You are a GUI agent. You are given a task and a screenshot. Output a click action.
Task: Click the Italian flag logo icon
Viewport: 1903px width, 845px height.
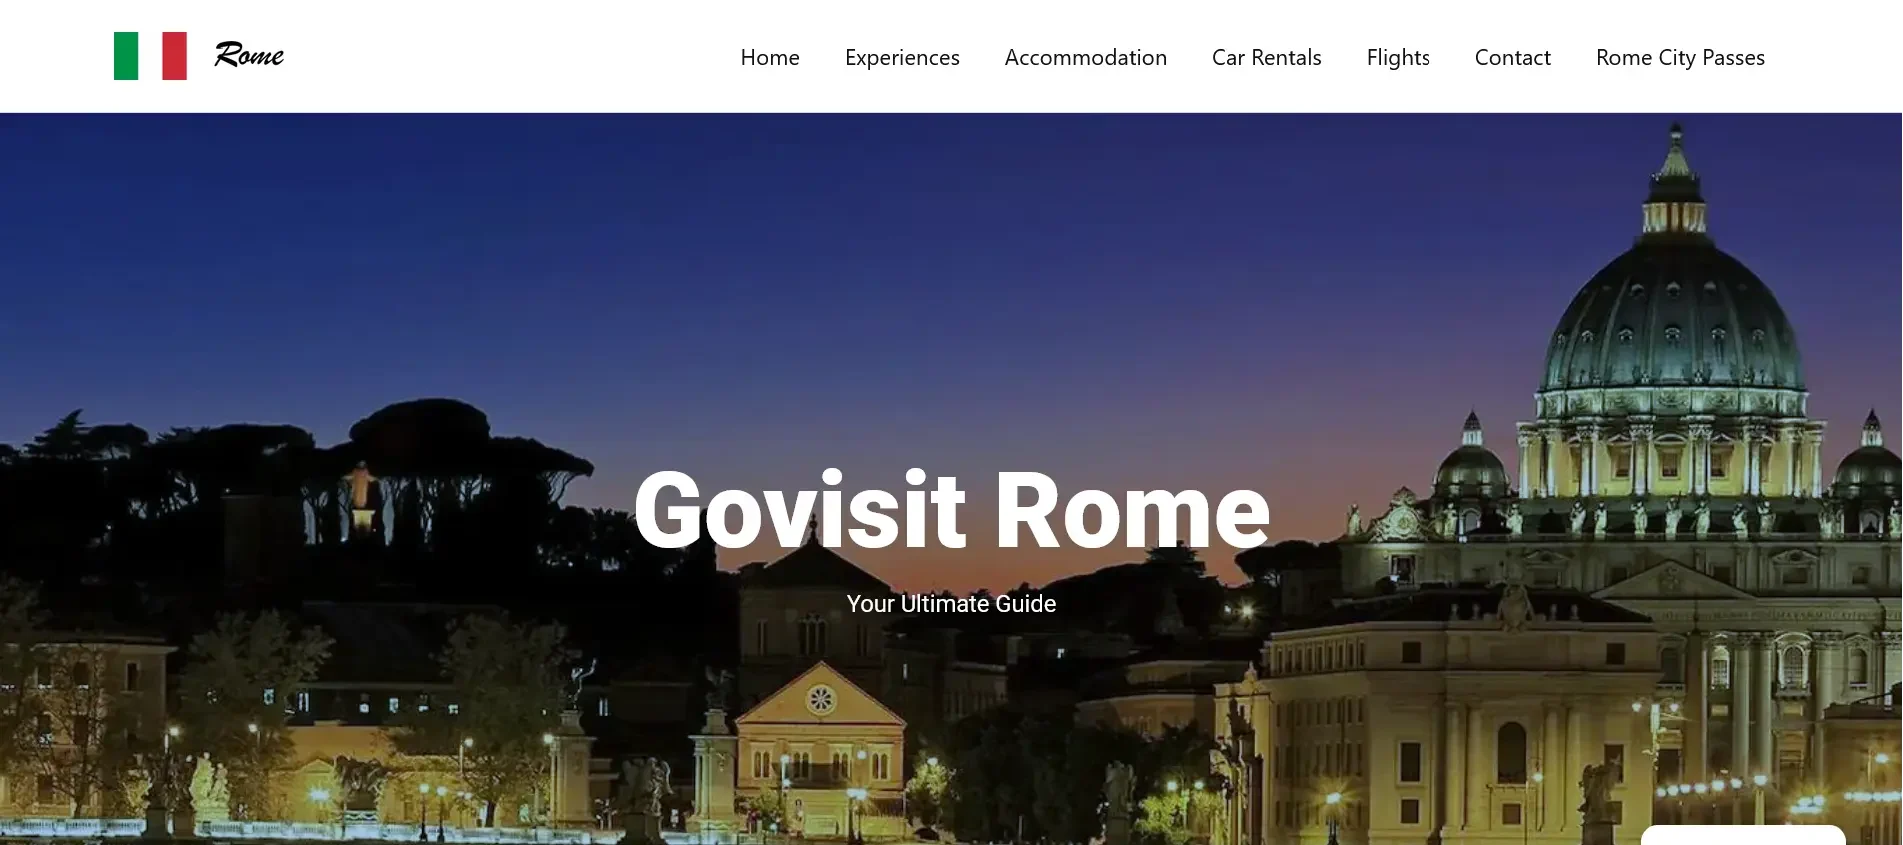pyautogui.click(x=150, y=56)
